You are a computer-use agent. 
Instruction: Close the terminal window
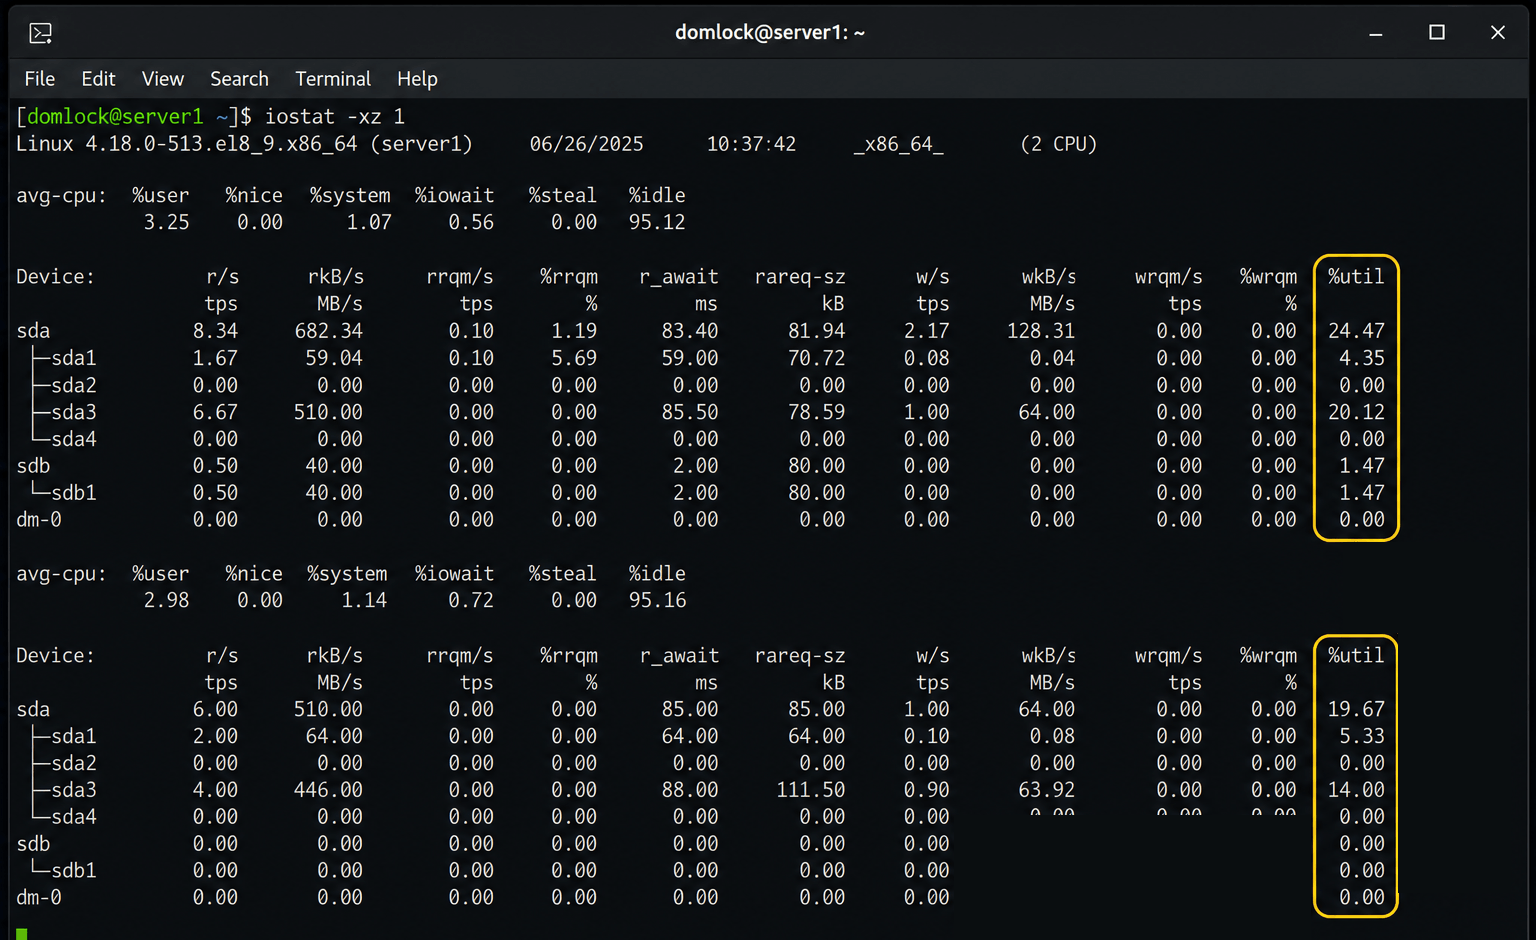[x=1498, y=33]
